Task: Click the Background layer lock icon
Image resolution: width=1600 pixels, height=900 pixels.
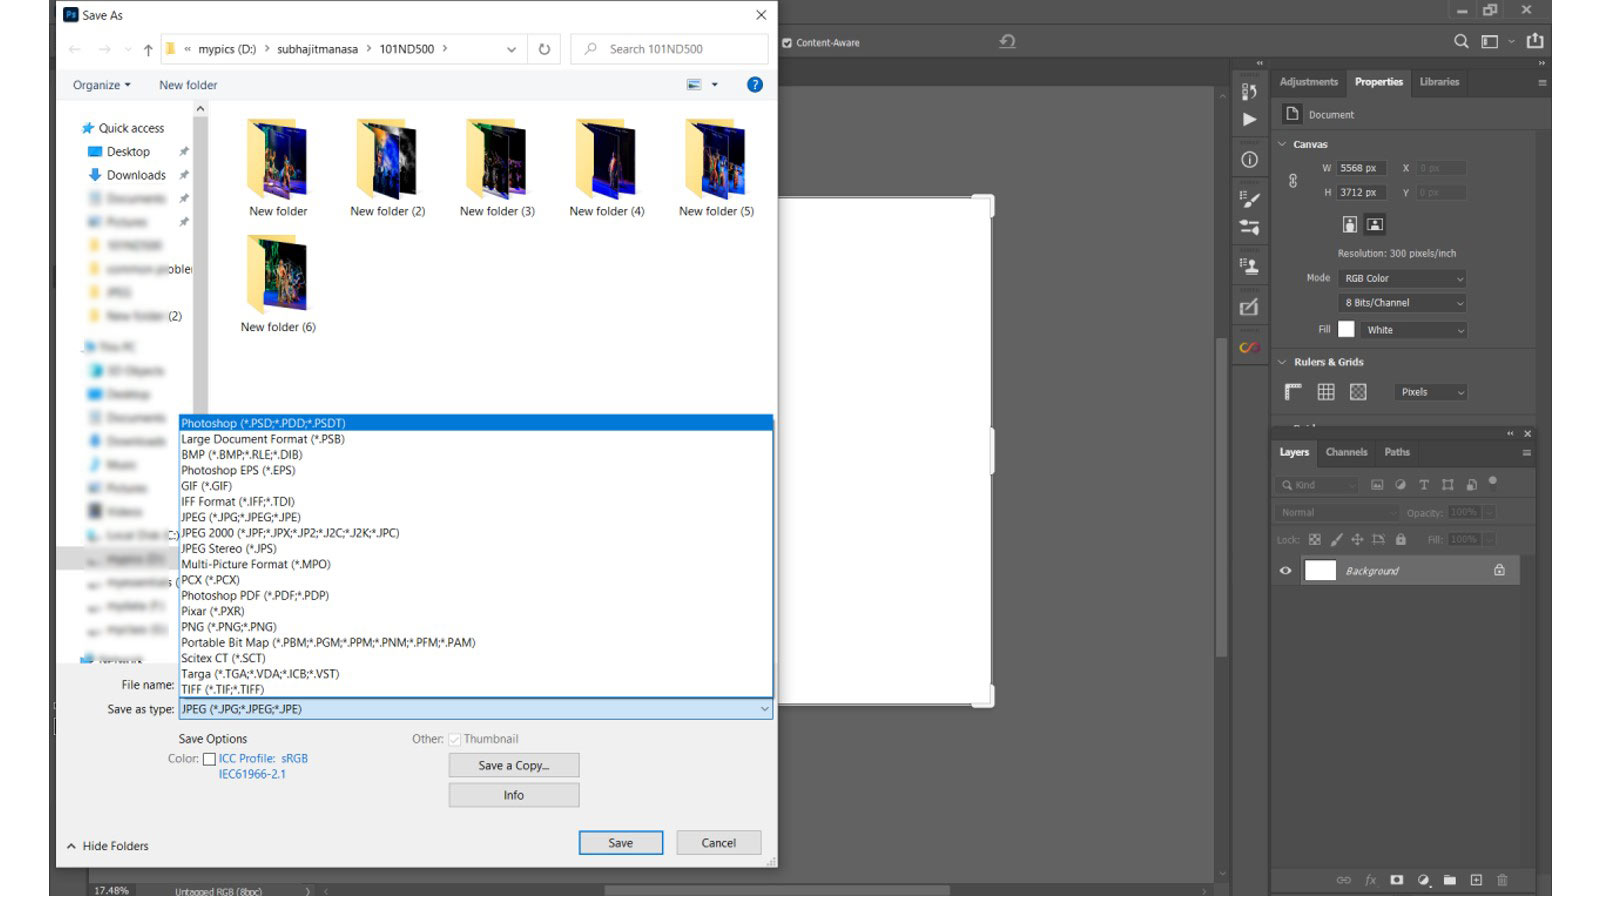Action: click(x=1499, y=570)
